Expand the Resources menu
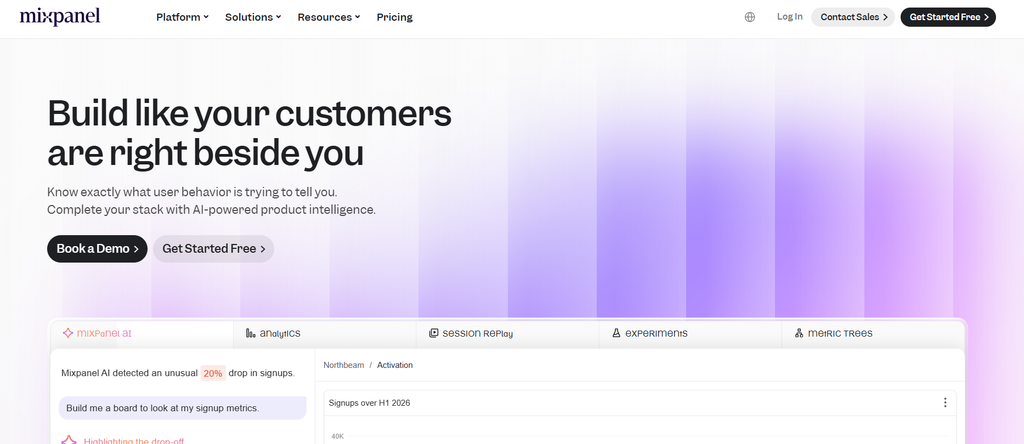1024x444 pixels. [x=328, y=17]
